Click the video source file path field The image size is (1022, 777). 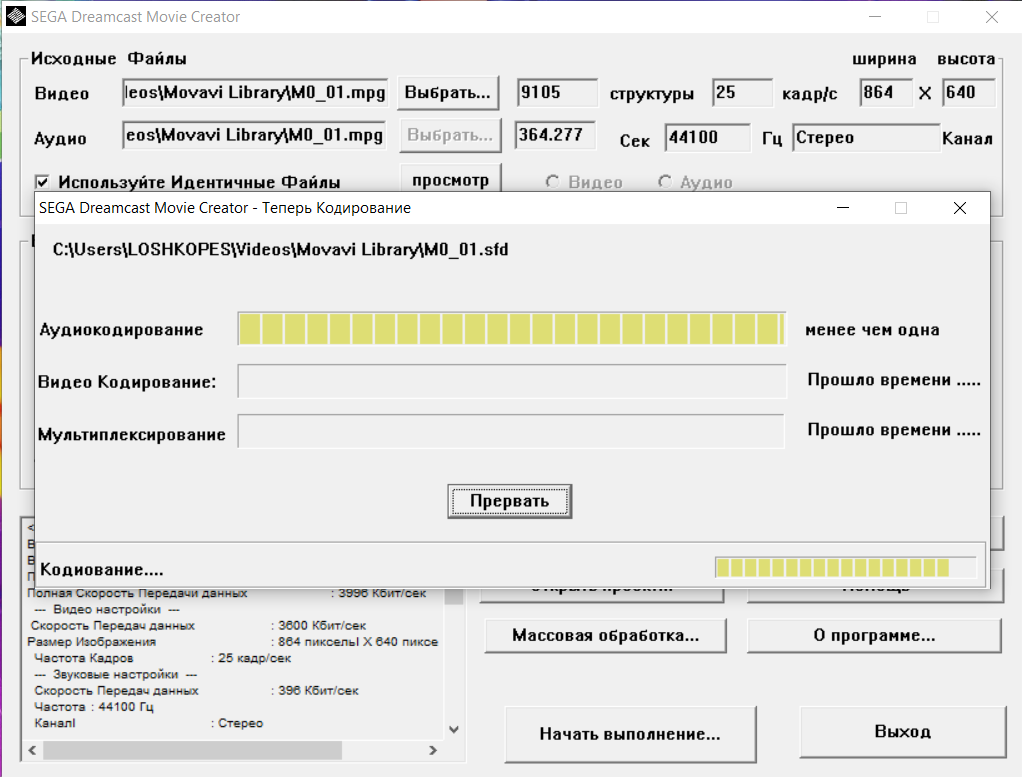(x=255, y=93)
